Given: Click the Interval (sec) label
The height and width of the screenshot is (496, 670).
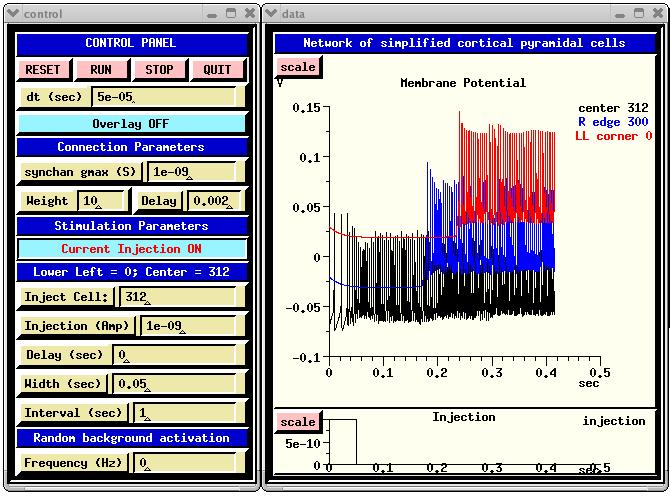Looking at the screenshot, I should coord(73,414).
